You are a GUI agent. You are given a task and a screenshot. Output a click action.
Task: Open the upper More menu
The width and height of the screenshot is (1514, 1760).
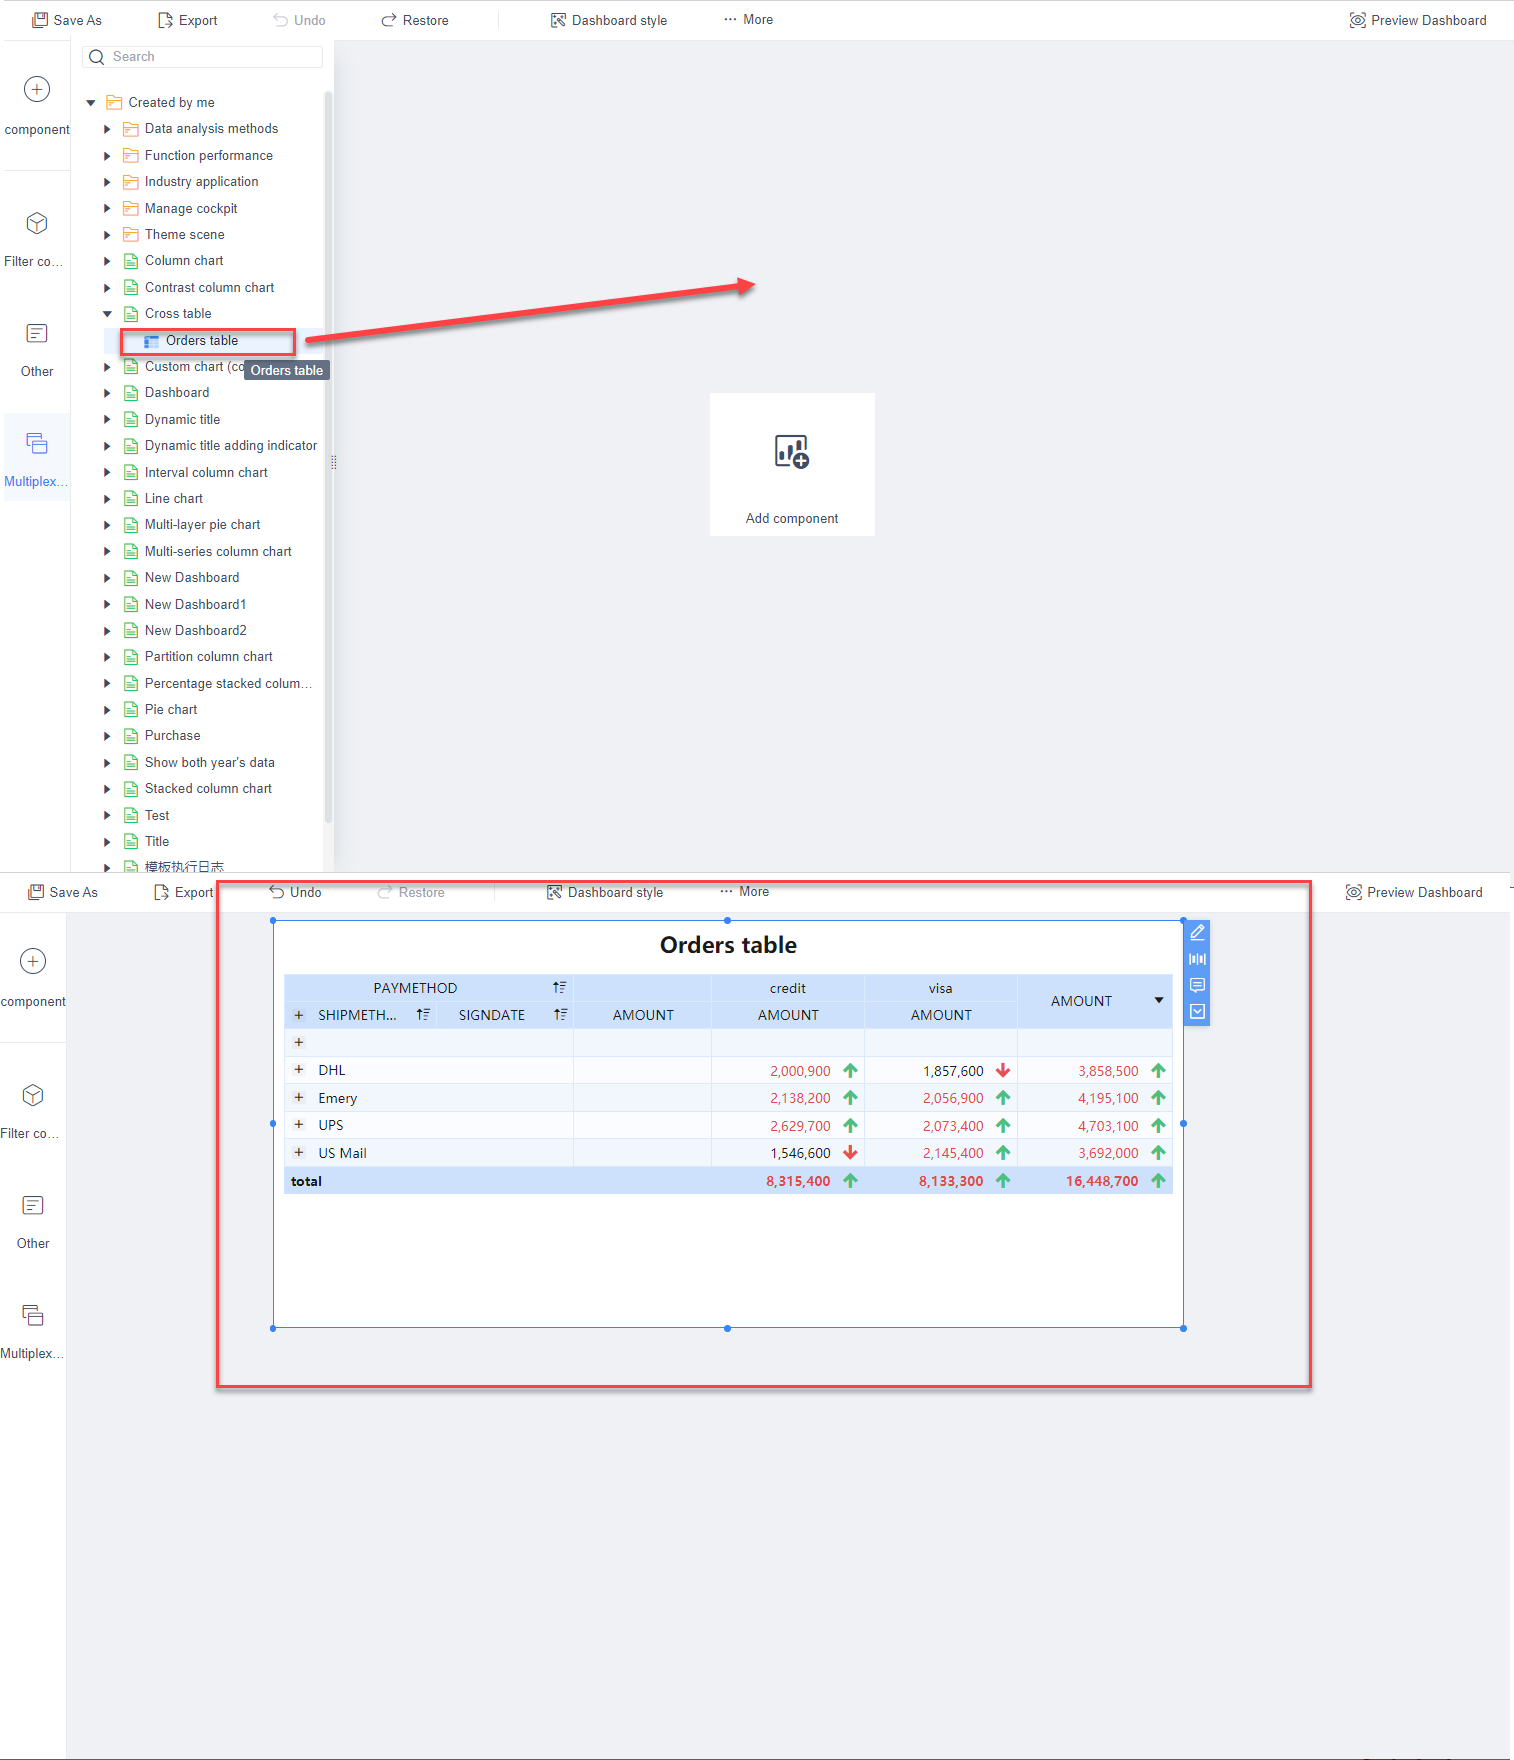748,19
